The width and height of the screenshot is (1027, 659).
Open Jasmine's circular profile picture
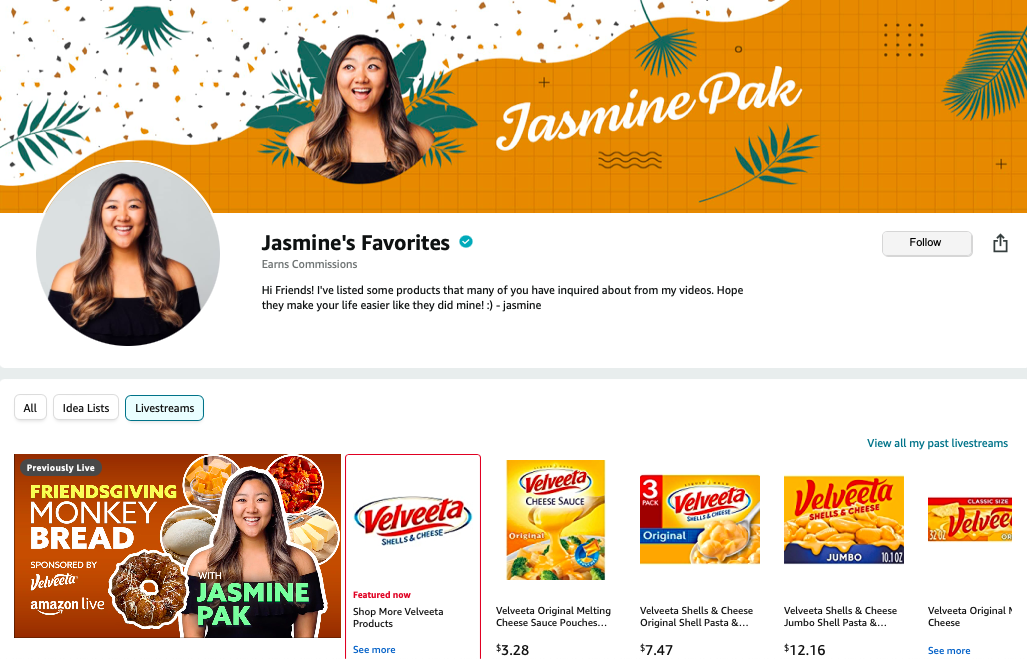pyautogui.click(x=128, y=254)
